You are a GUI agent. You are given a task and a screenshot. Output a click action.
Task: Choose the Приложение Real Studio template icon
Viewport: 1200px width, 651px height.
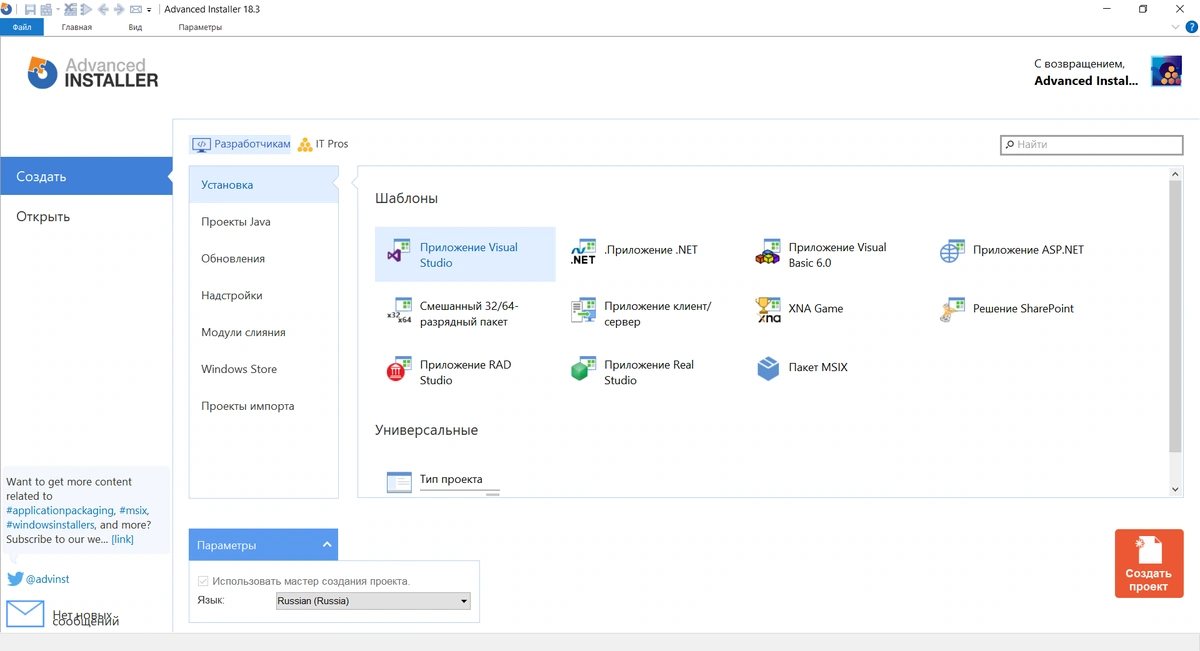[x=583, y=369]
